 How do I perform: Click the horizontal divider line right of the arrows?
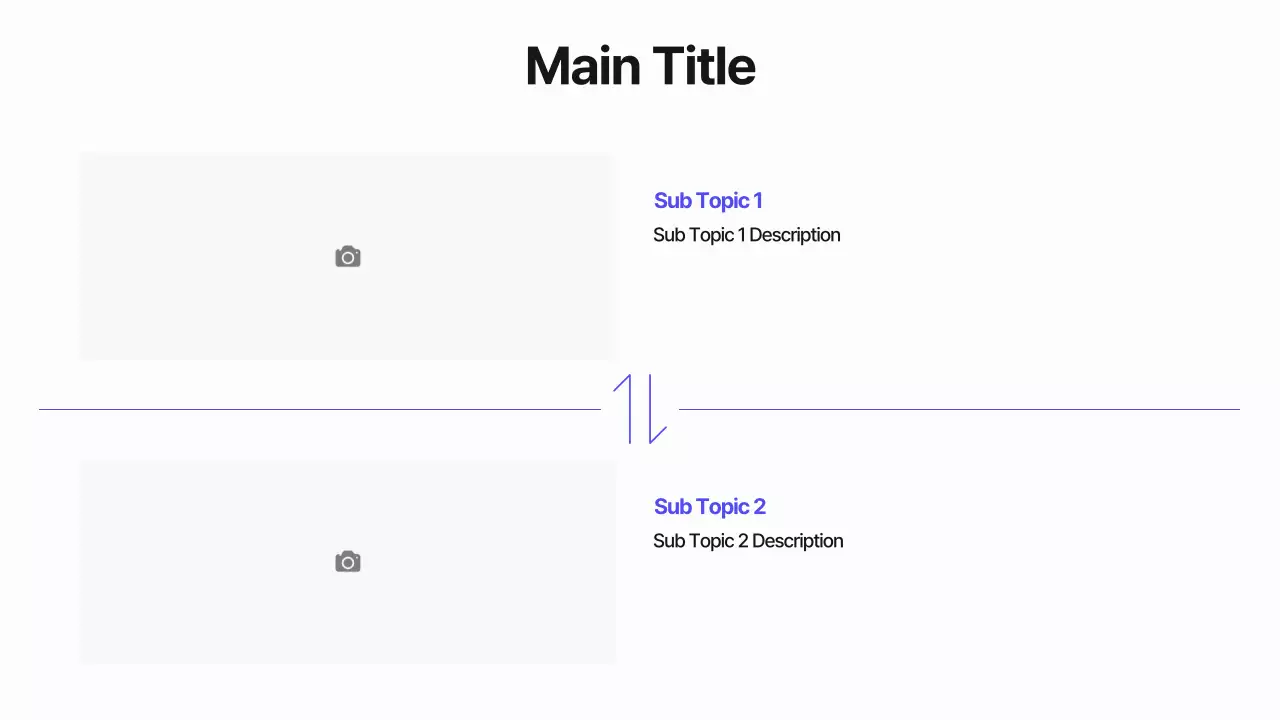[958, 409]
